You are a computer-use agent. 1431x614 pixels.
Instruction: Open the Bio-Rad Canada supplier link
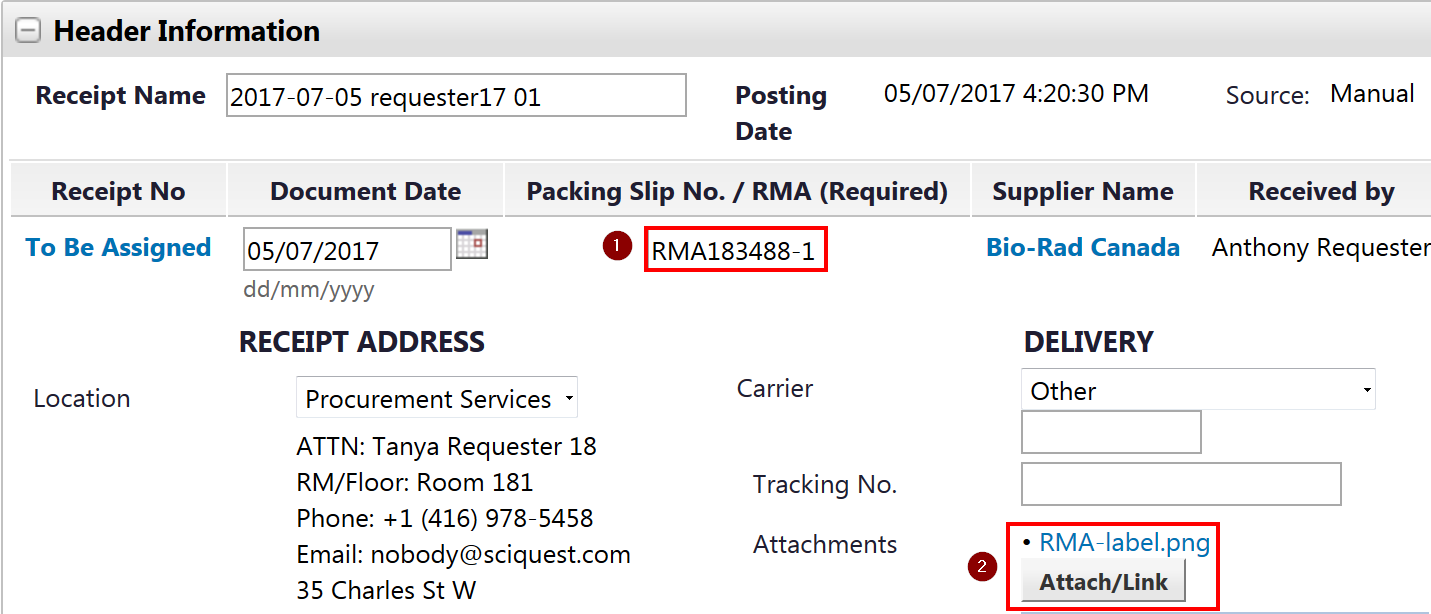1082,248
